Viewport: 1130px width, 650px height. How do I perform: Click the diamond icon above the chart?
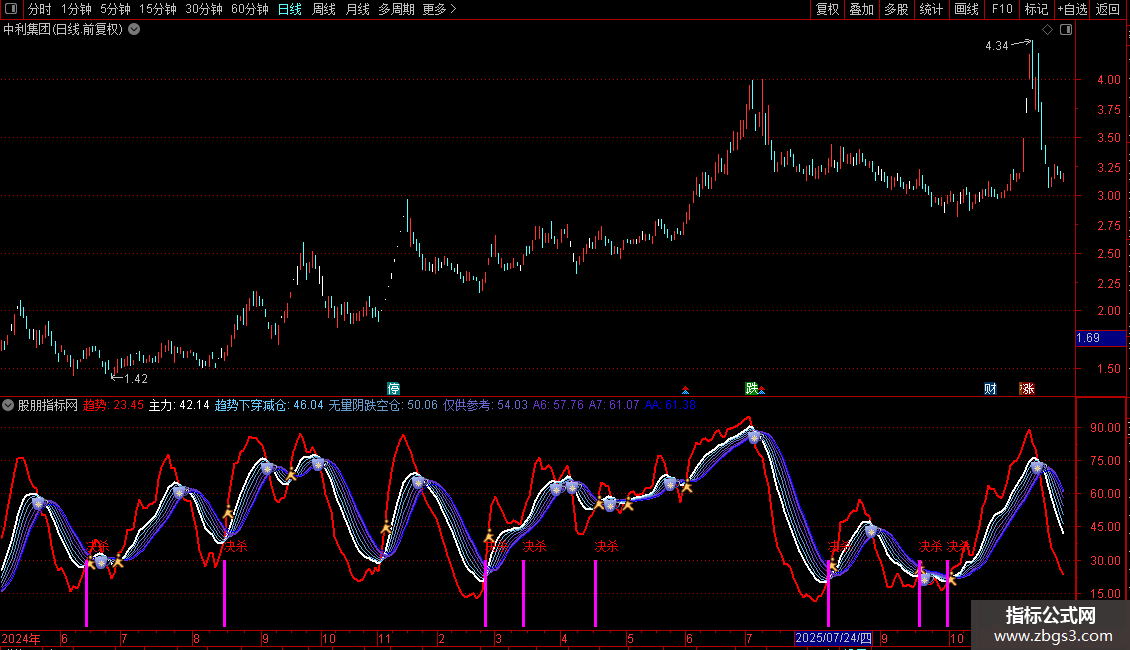pos(1048,30)
